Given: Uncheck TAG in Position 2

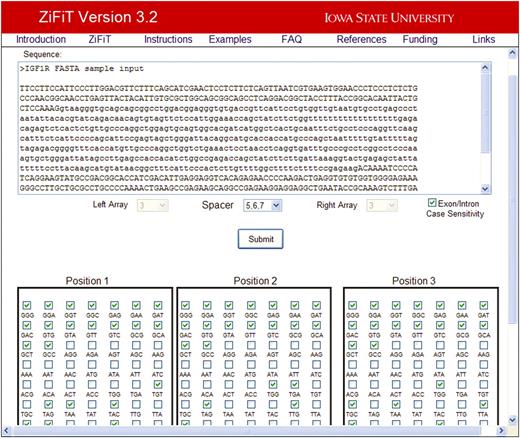Looking at the screenshot, I should coord(207,404).
